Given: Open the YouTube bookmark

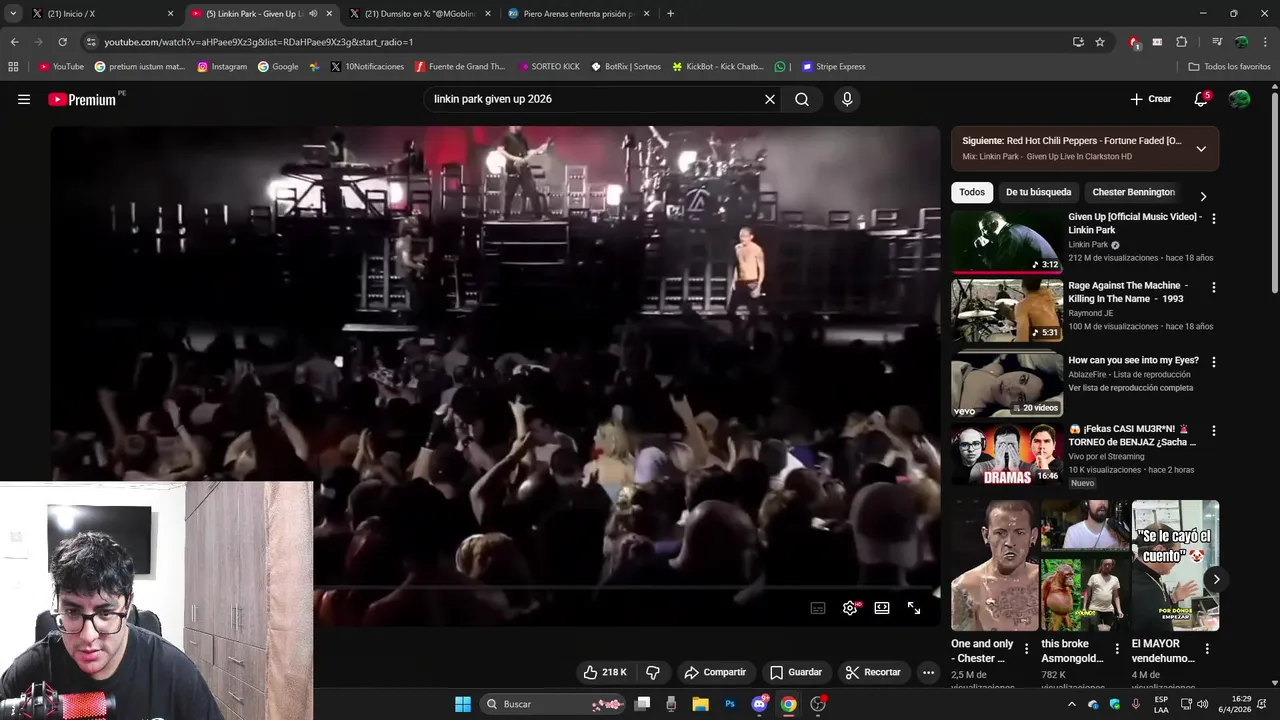Looking at the screenshot, I should [x=61, y=67].
